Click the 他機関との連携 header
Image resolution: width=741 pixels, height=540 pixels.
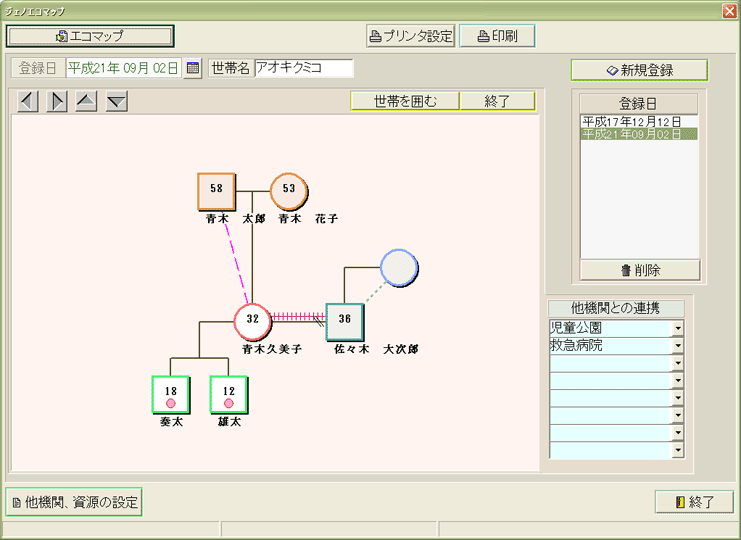click(x=615, y=309)
